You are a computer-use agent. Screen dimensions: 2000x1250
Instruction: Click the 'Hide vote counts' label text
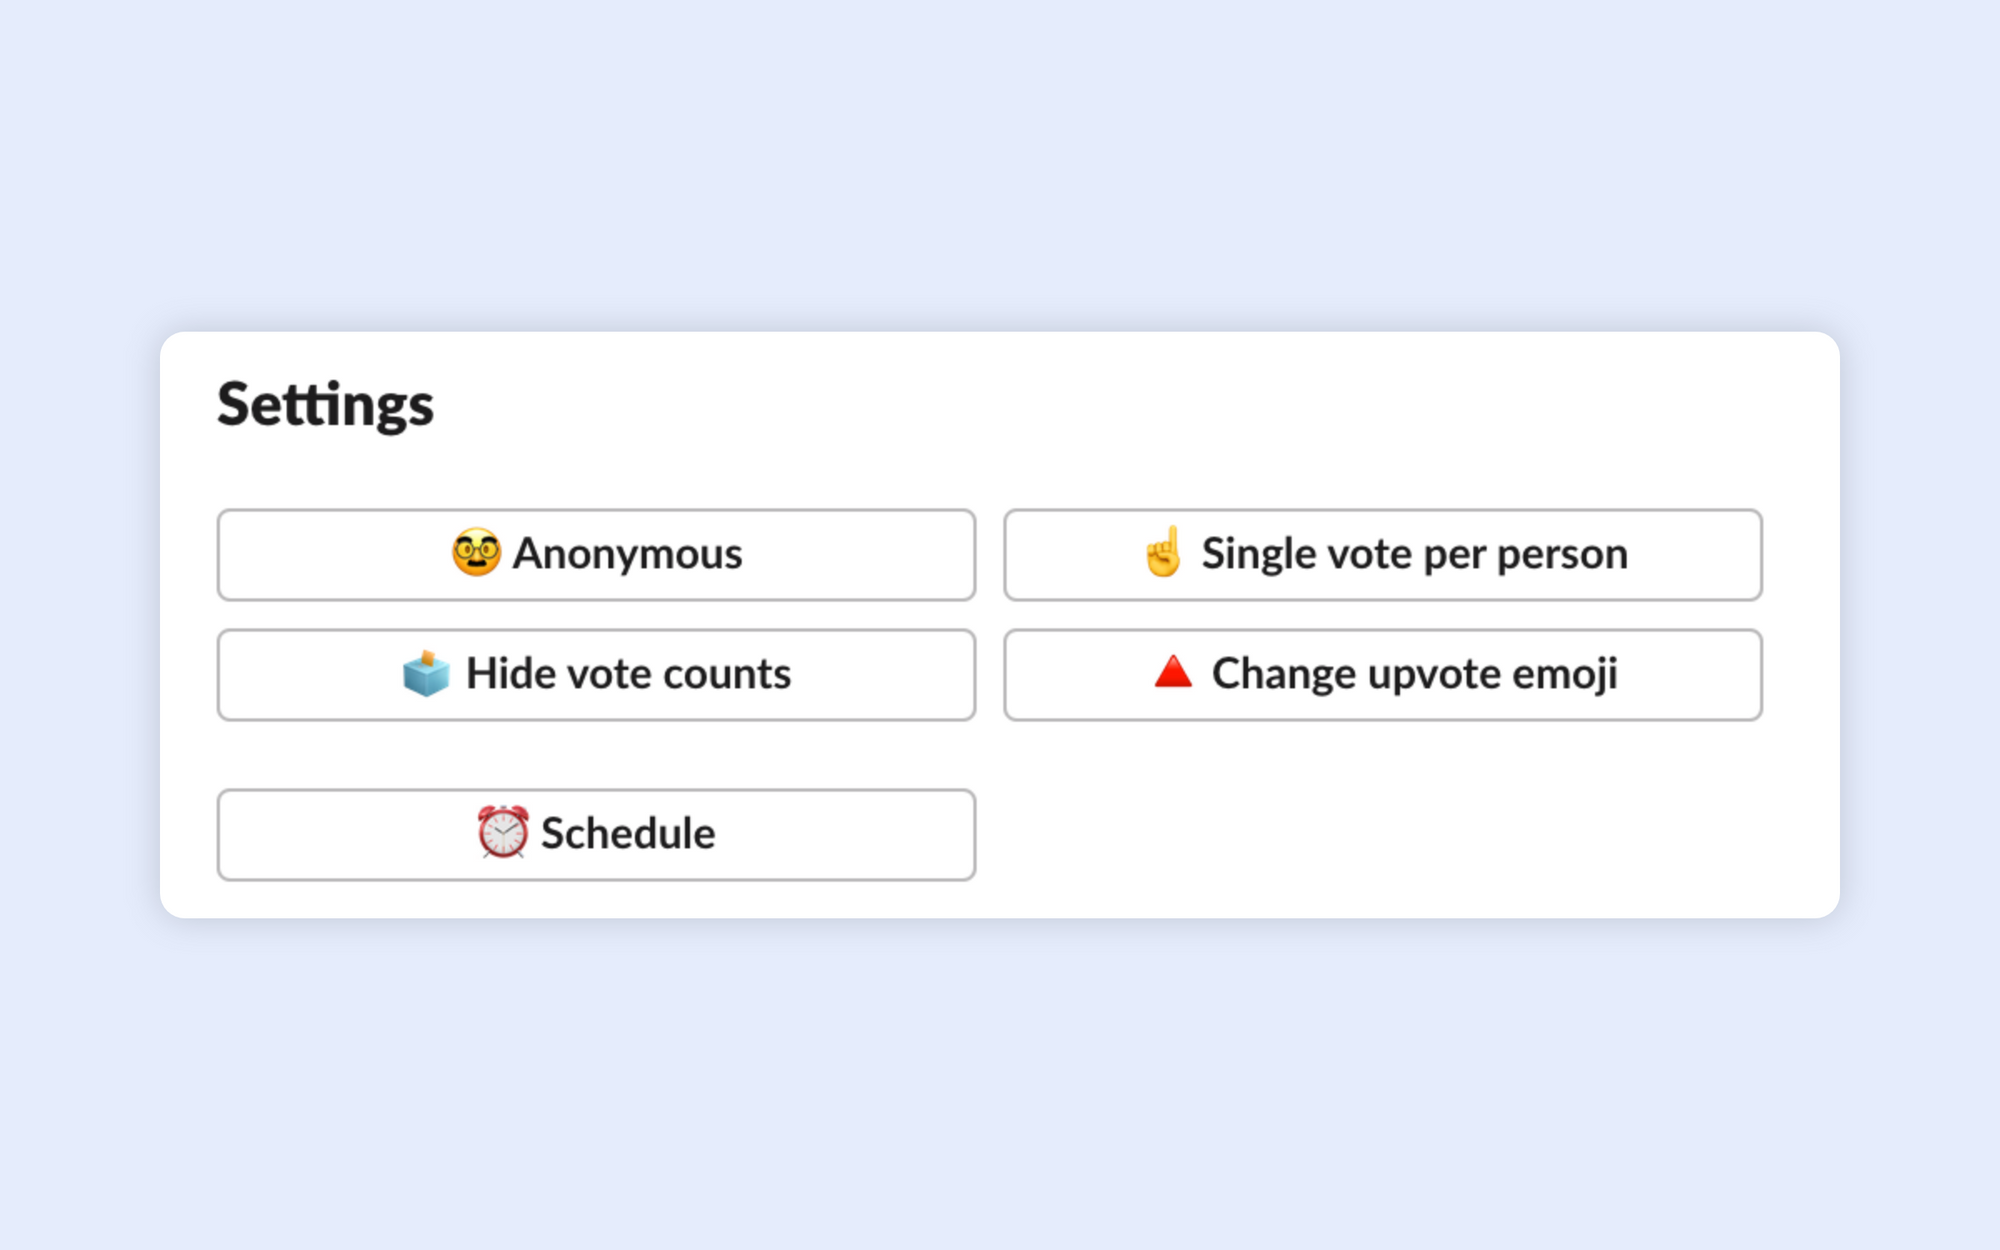click(x=628, y=674)
